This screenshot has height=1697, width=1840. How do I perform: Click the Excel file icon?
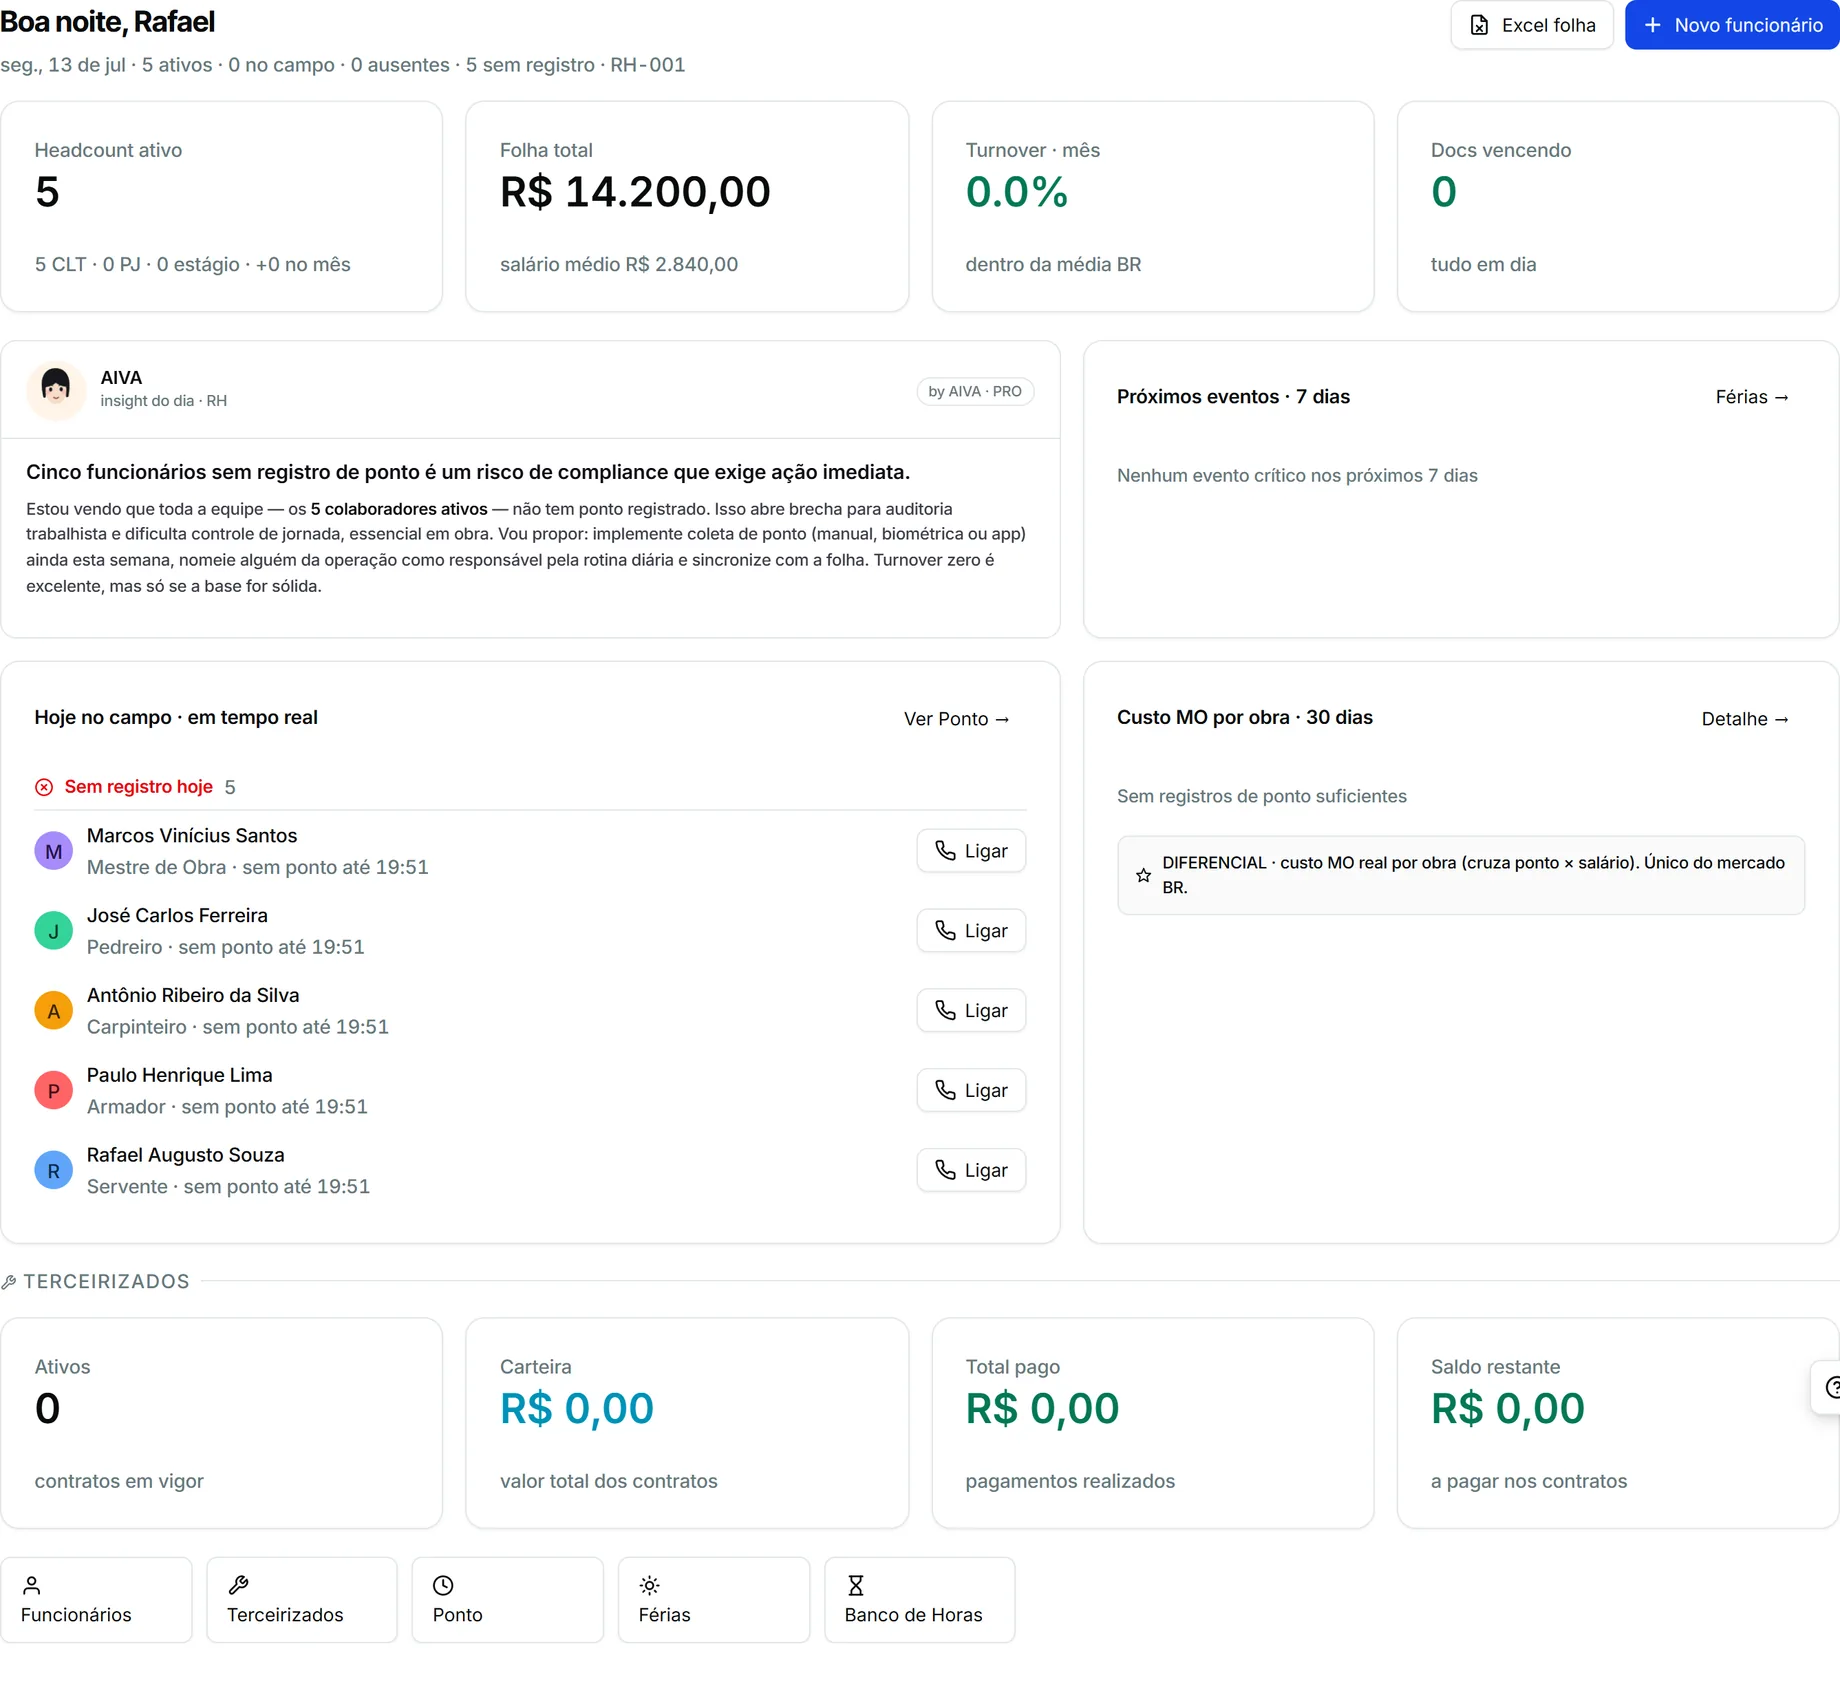coord(1479,25)
